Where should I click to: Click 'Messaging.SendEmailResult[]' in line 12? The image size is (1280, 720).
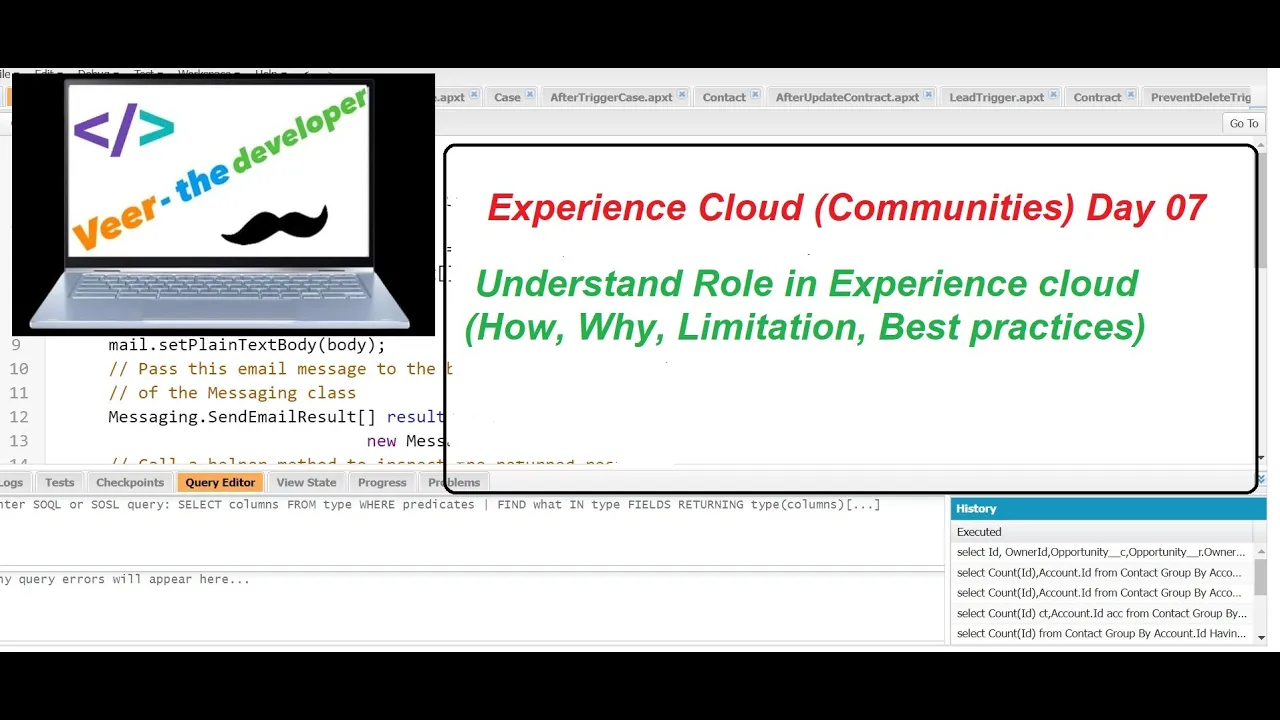(x=242, y=417)
